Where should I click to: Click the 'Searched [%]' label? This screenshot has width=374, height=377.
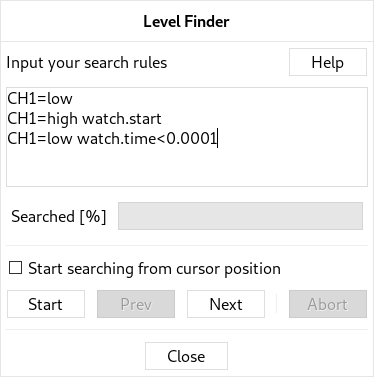coord(59,216)
